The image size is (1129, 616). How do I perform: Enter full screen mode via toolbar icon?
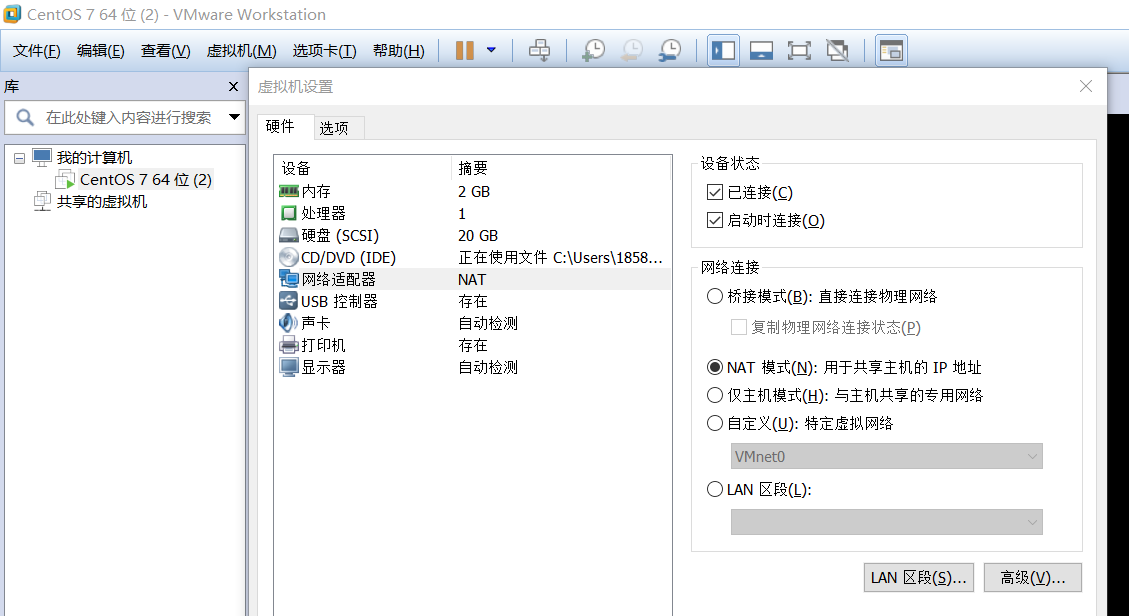(799, 50)
